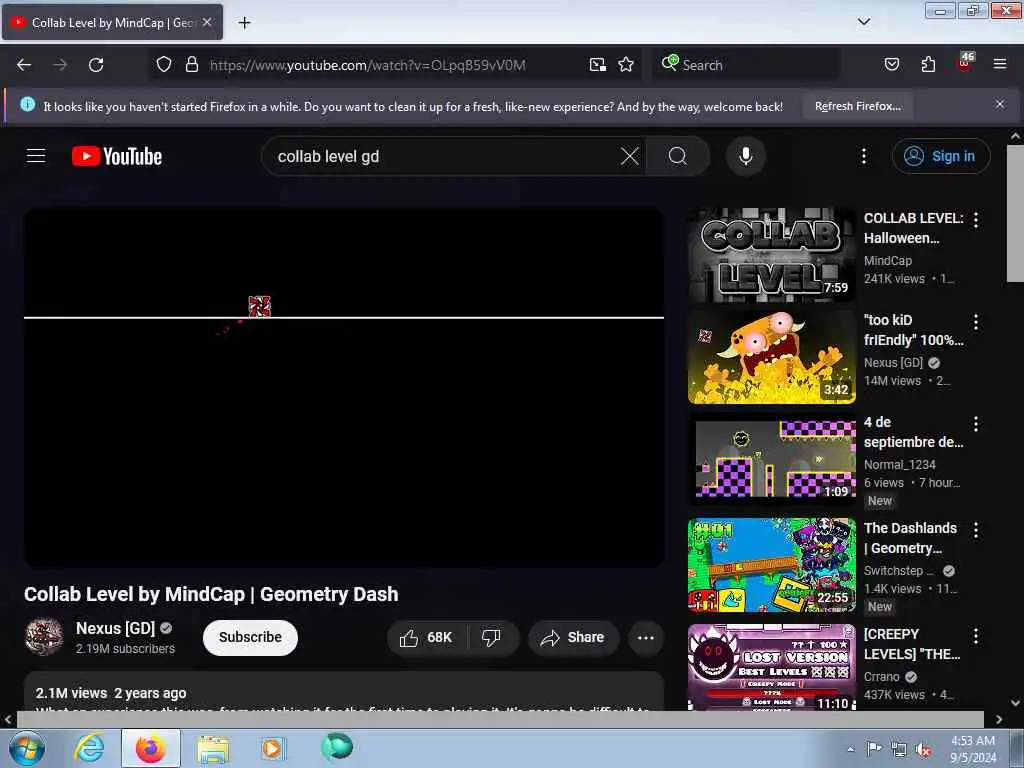The width and height of the screenshot is (1024, 768).
Task: Open The Dashlands | Geometry title link
Action: 910,537
